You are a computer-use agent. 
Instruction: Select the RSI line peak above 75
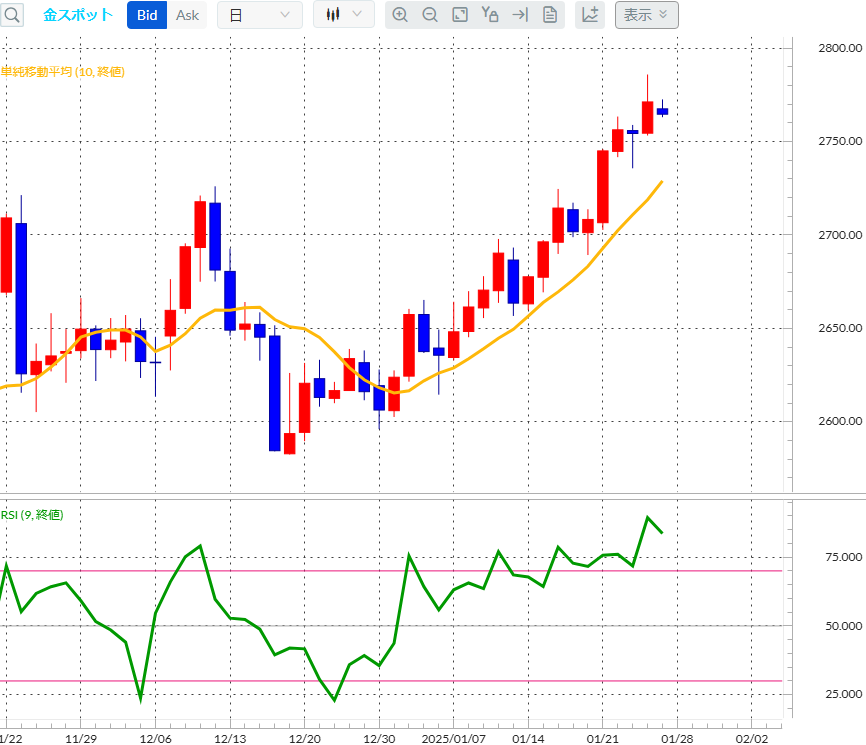647,517
